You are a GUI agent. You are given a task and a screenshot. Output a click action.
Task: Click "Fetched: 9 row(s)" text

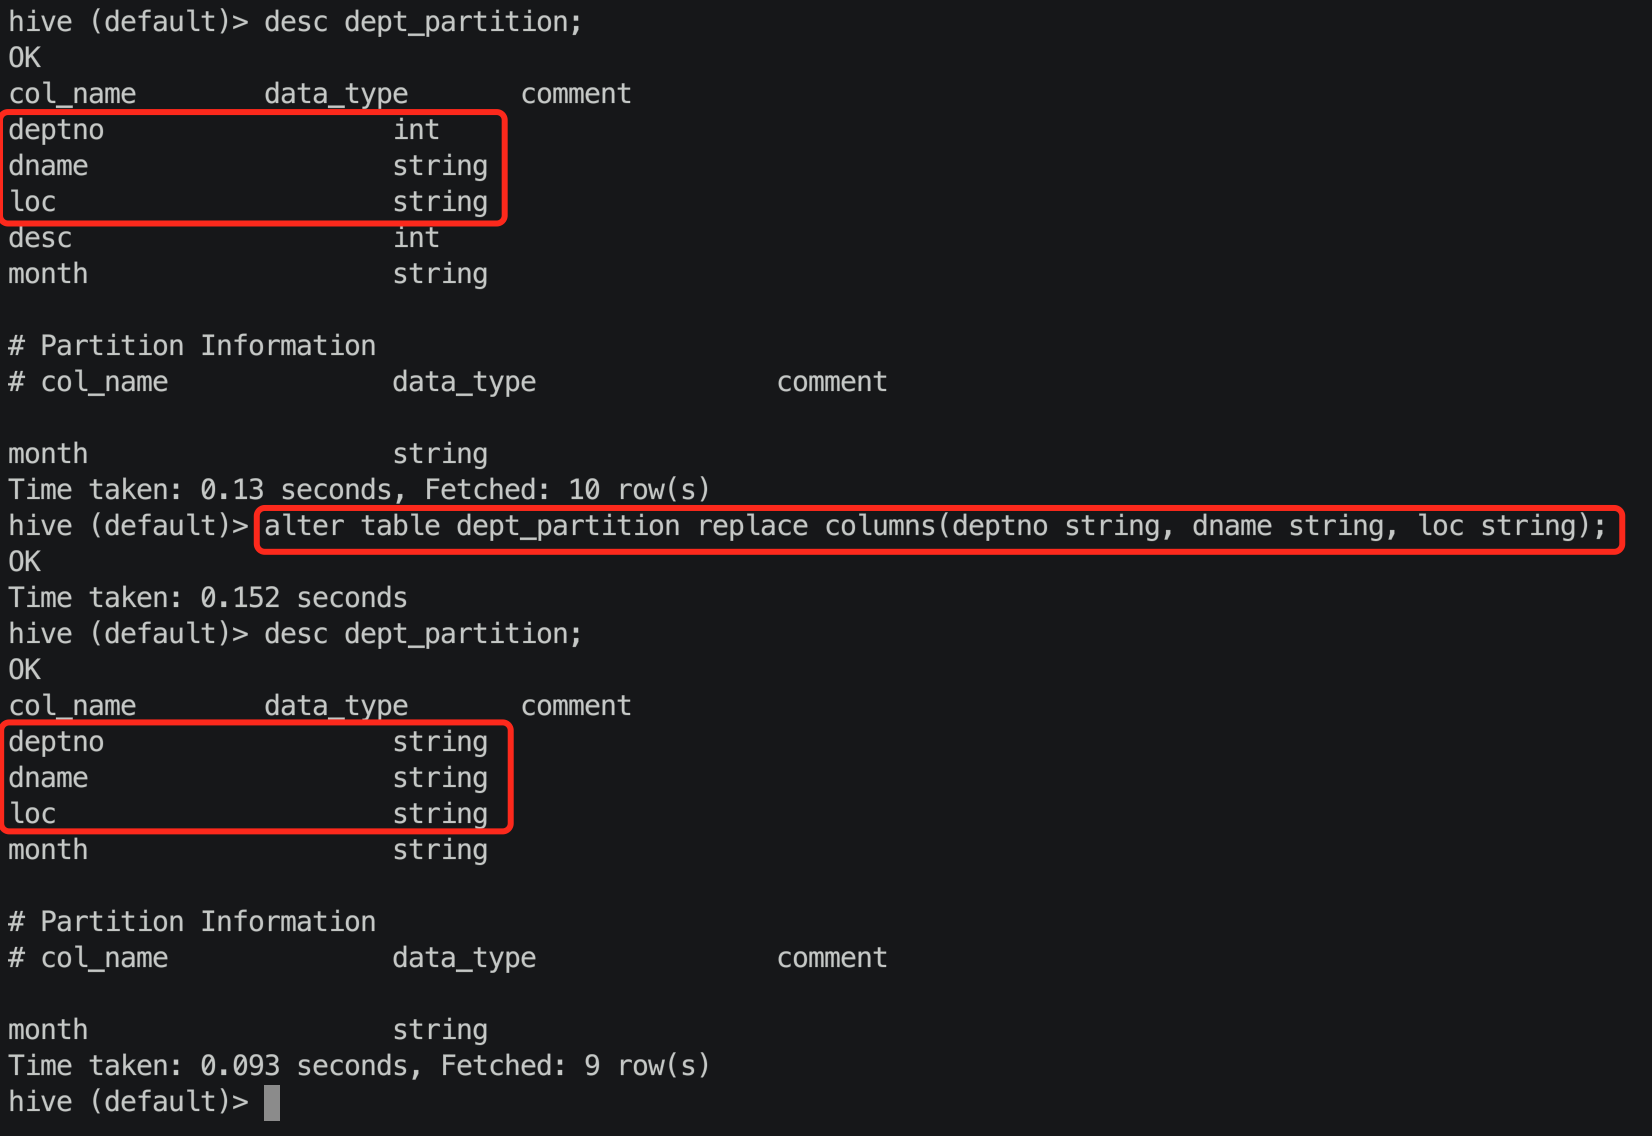coord(575,1066)
